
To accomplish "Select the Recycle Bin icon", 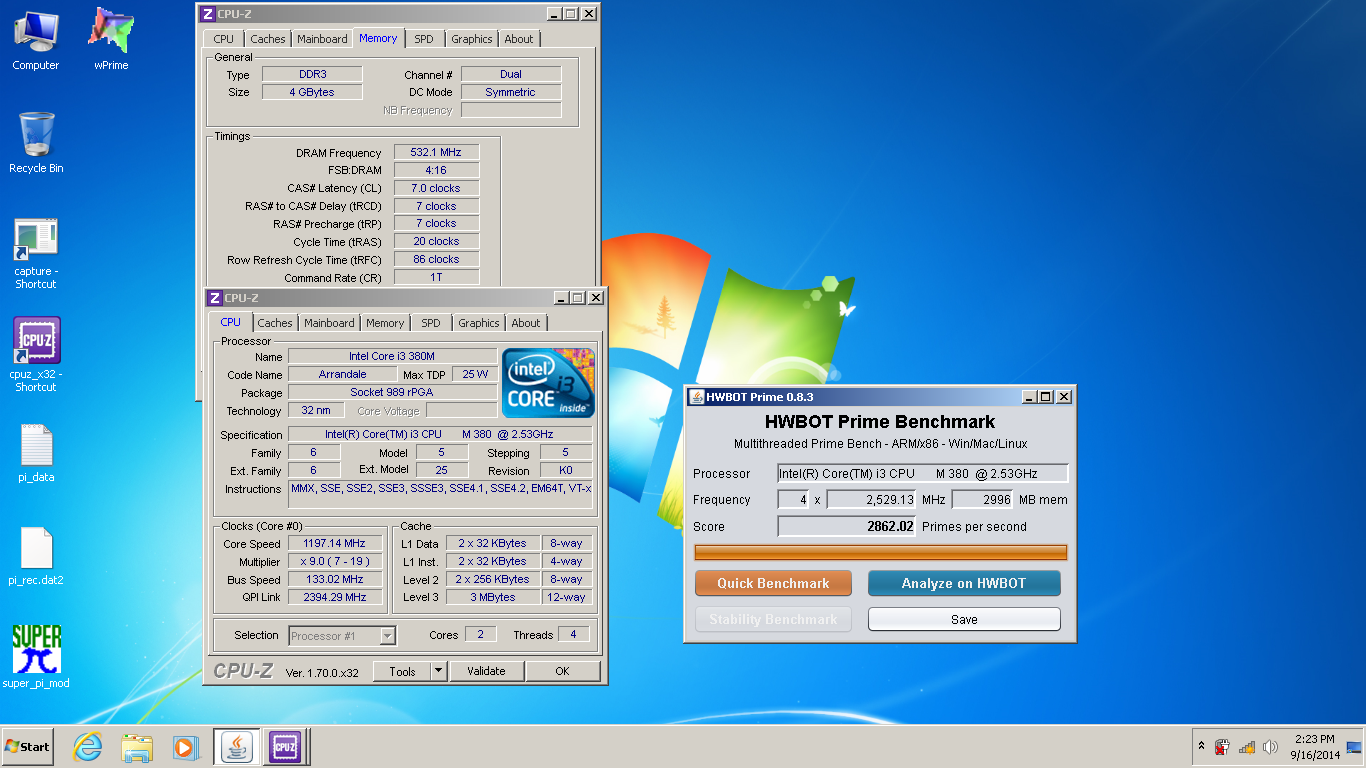I will (36, 143).
